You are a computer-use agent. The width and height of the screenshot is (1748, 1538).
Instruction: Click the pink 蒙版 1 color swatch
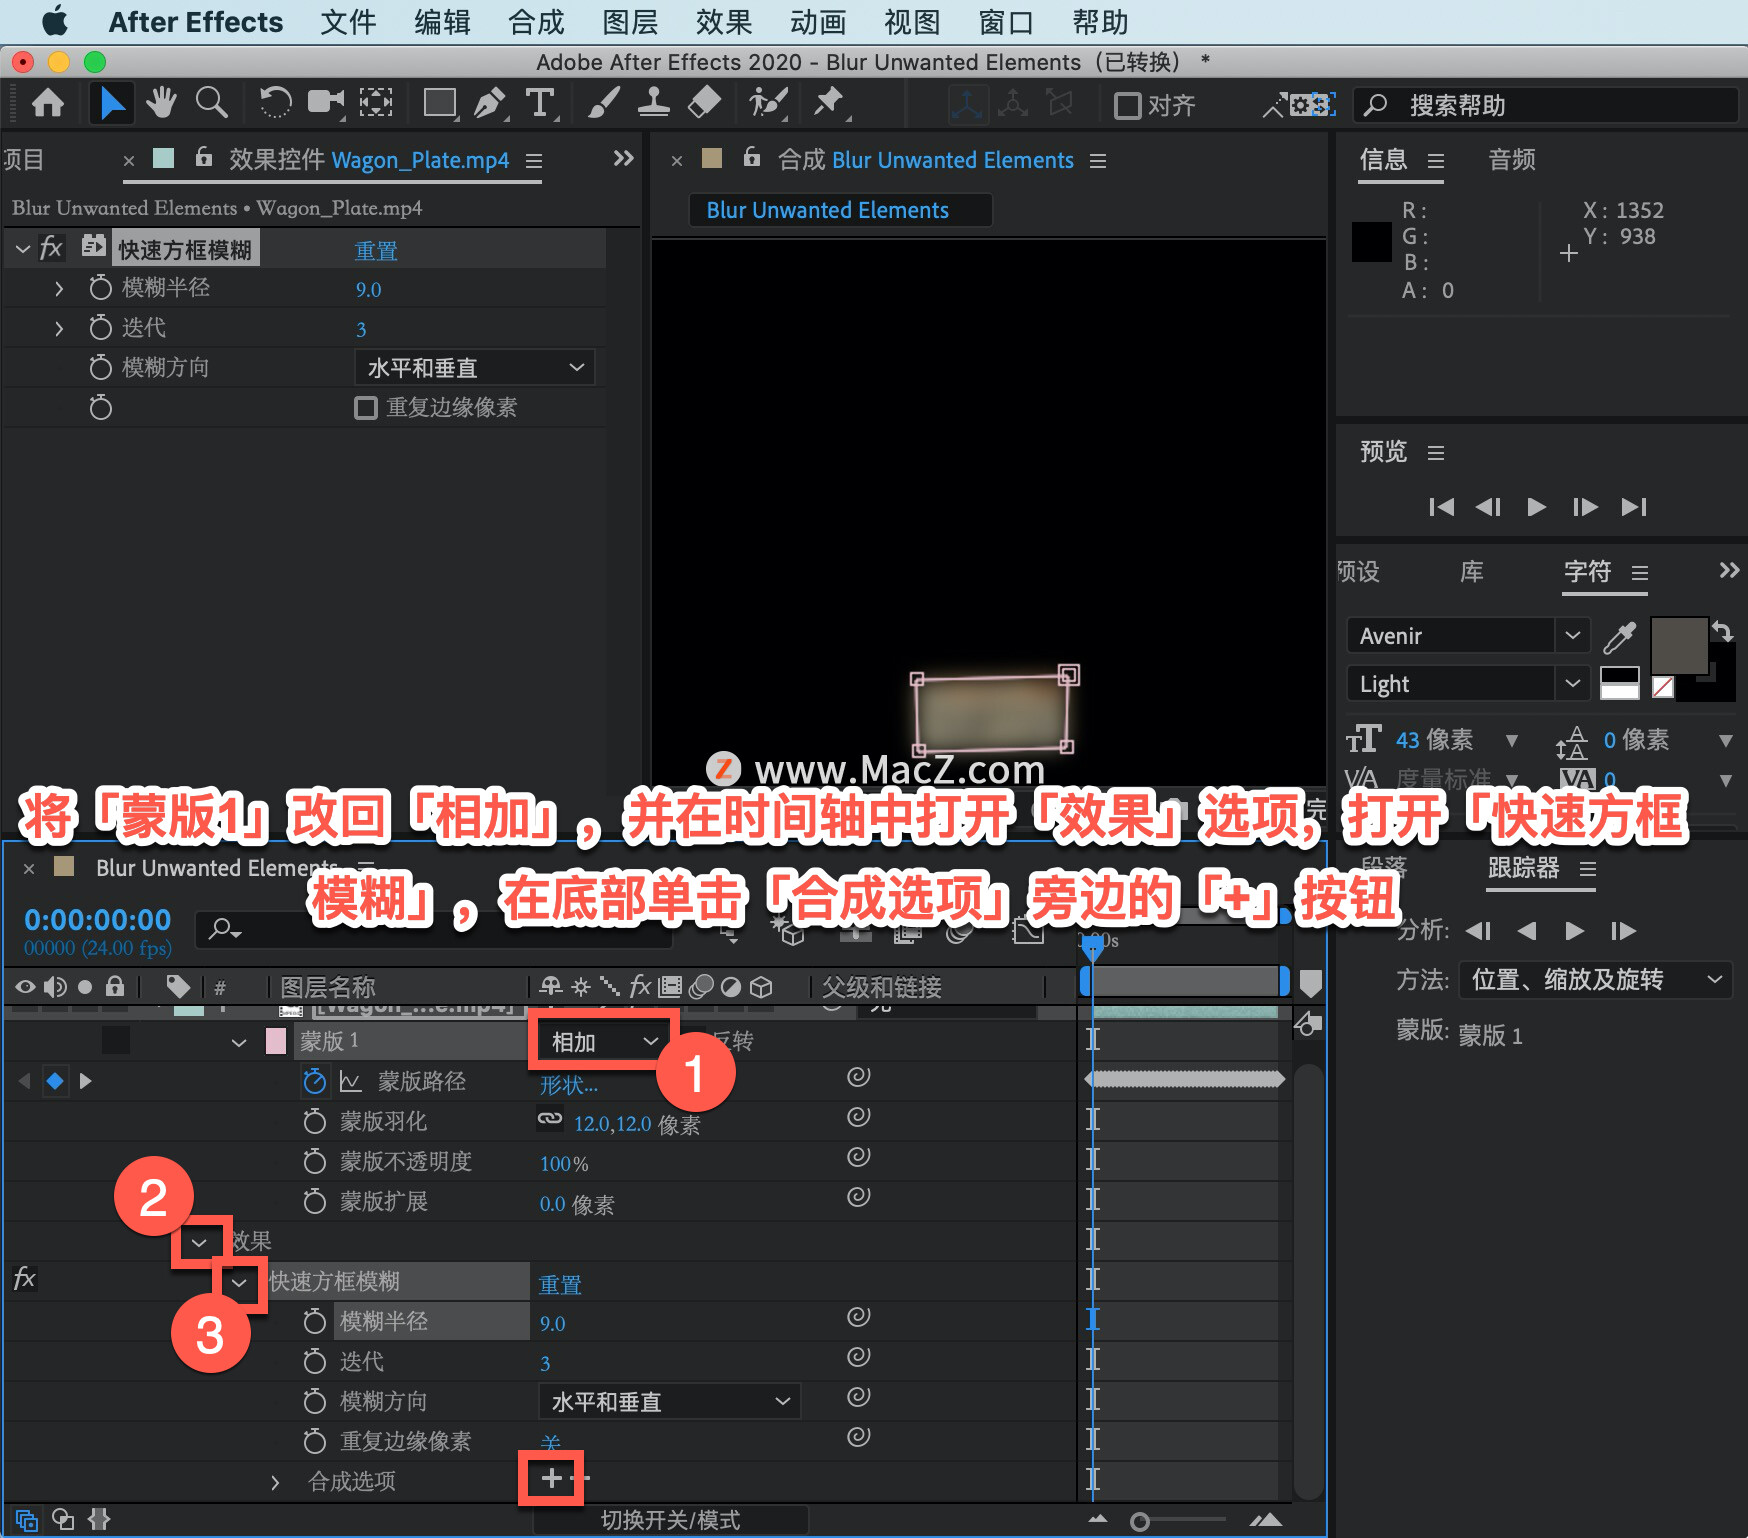point(276,1041)
